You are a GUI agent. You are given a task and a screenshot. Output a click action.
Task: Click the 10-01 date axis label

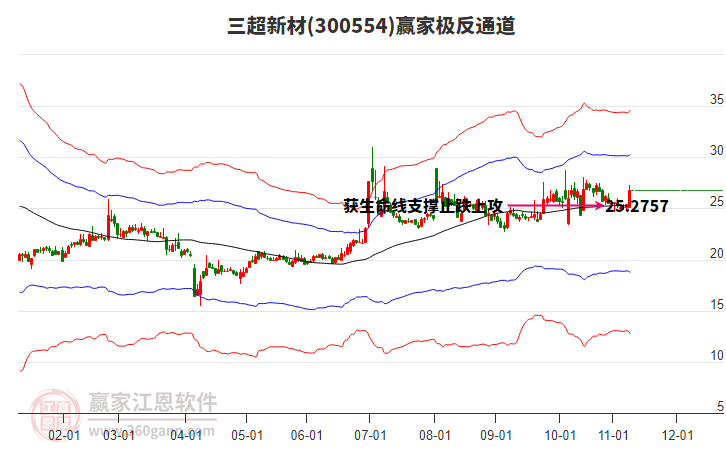coord(560,435)
